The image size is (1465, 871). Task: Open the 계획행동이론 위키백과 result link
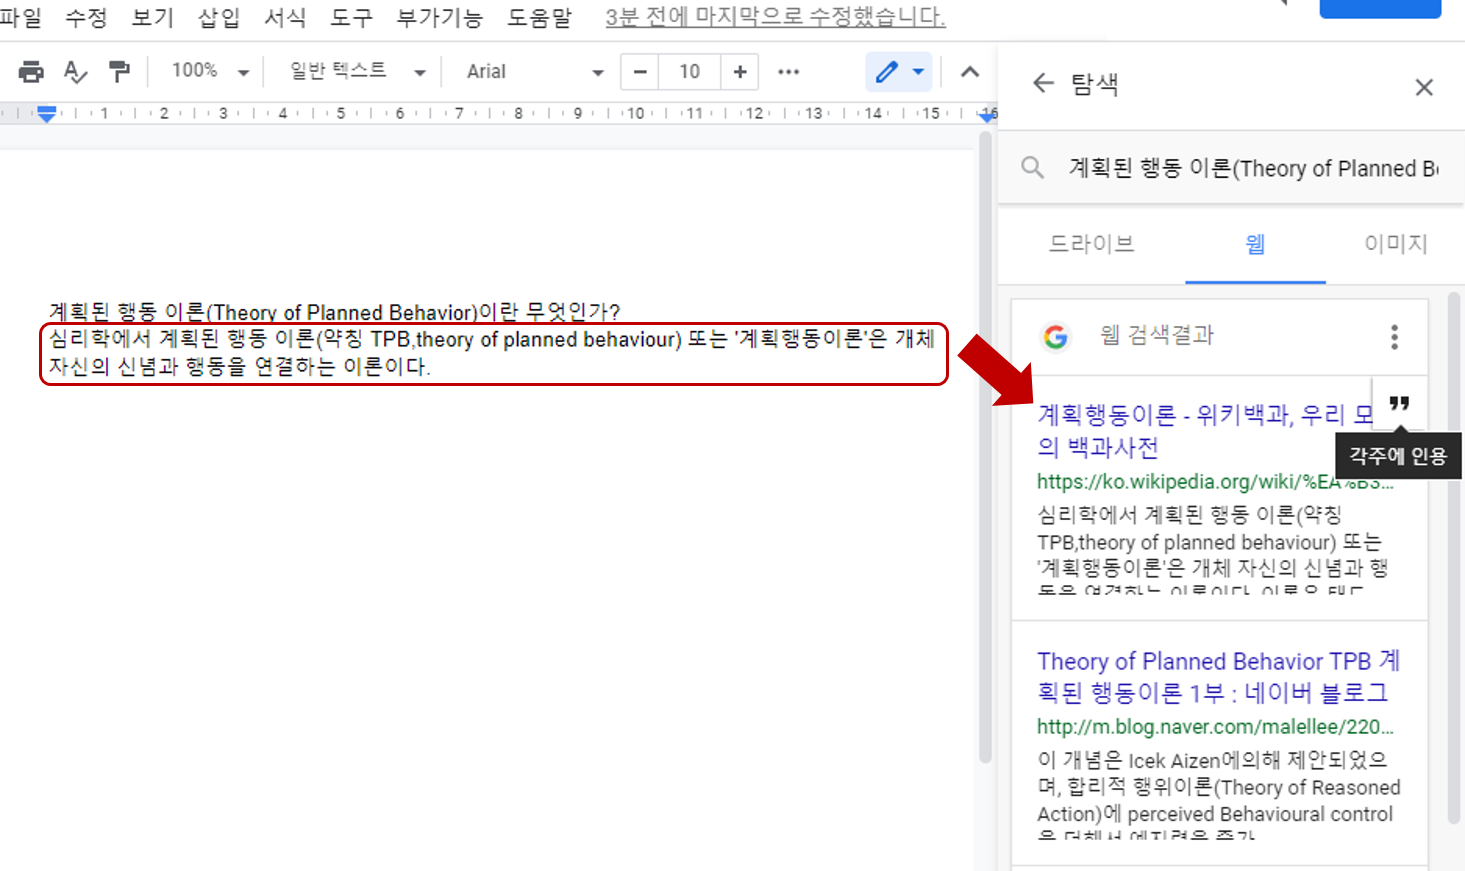coord(1205,430)
